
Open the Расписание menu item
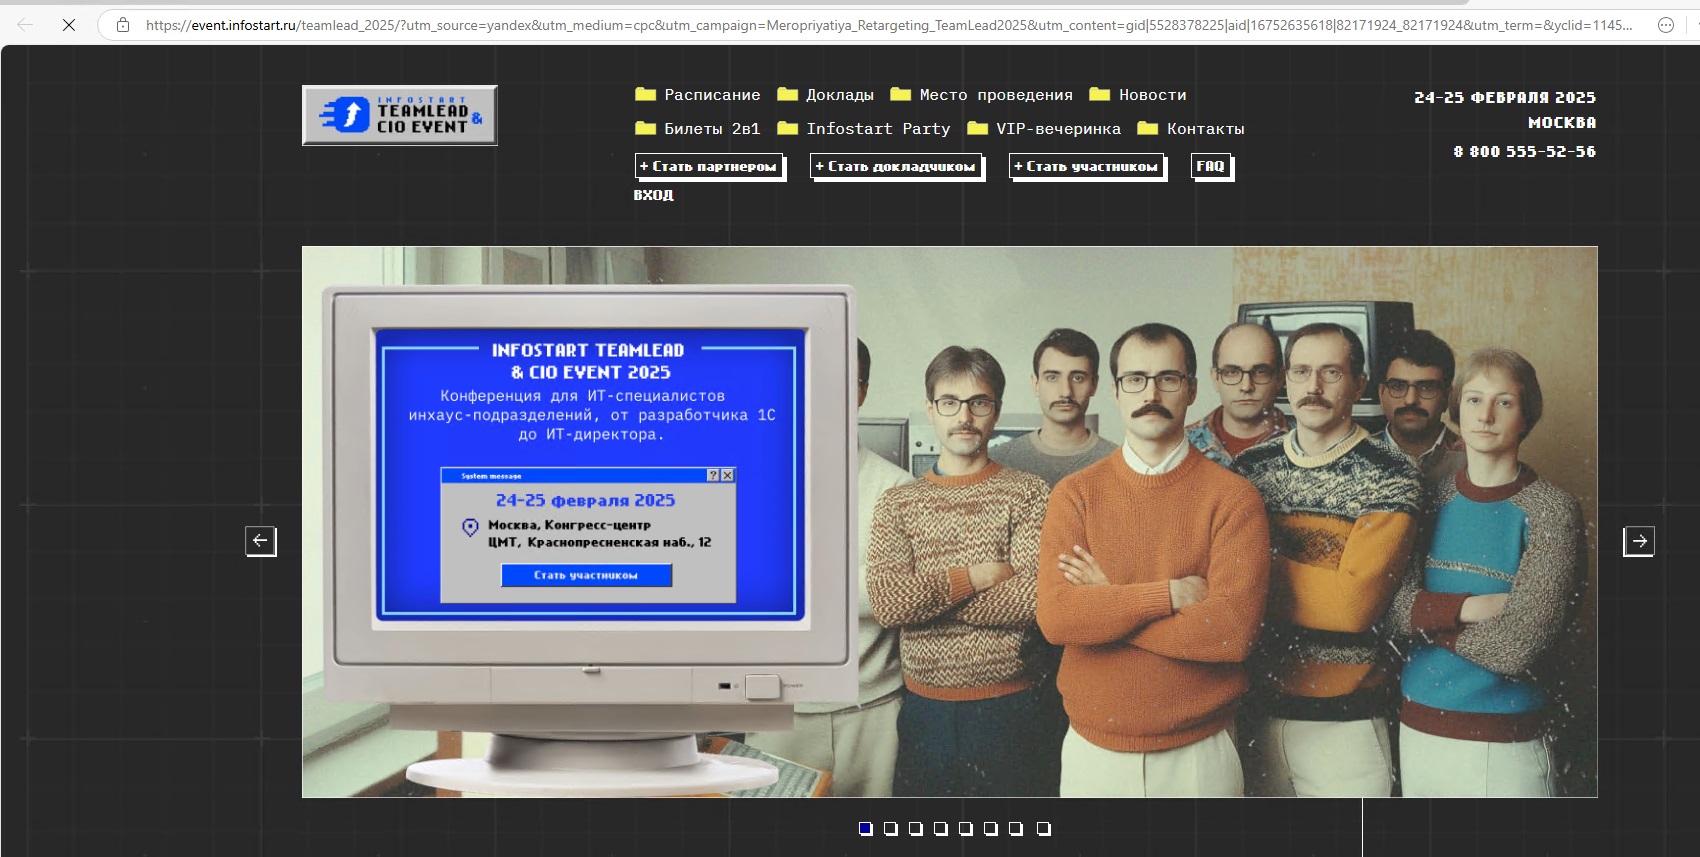[x=712, y=95]
